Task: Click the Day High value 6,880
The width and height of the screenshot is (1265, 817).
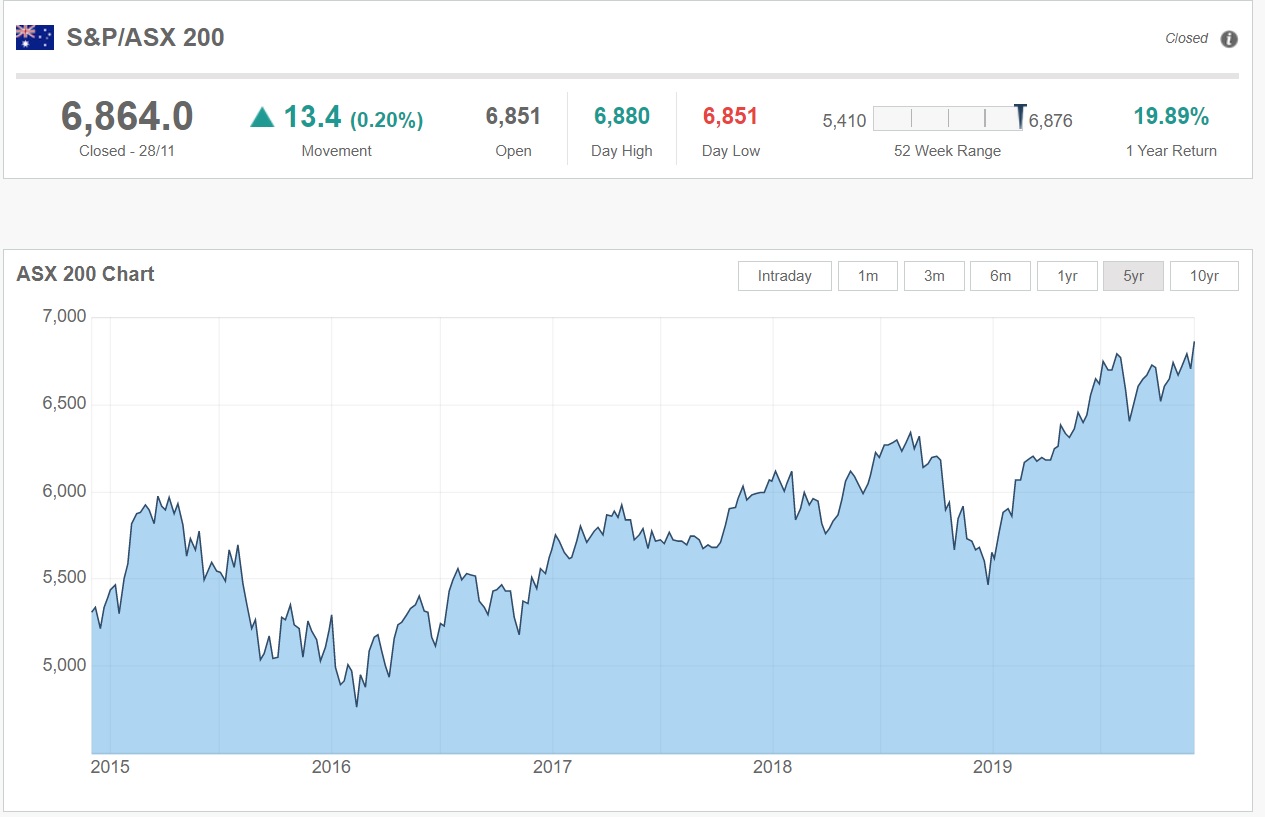Action: tap(621, 117)
